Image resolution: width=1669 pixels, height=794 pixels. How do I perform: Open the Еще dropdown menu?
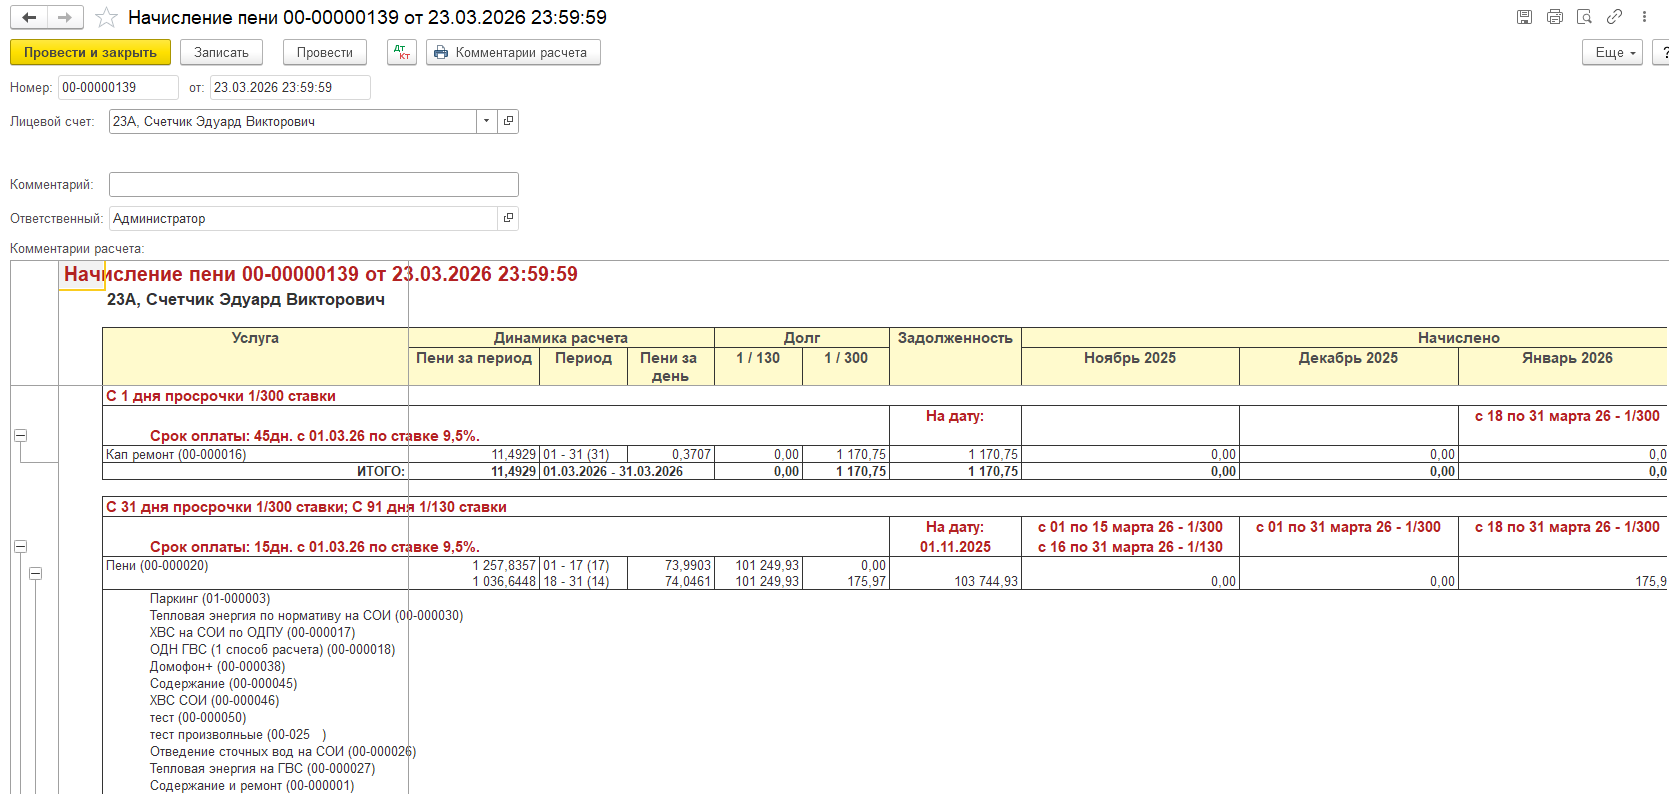click(x=1611, y=53)
